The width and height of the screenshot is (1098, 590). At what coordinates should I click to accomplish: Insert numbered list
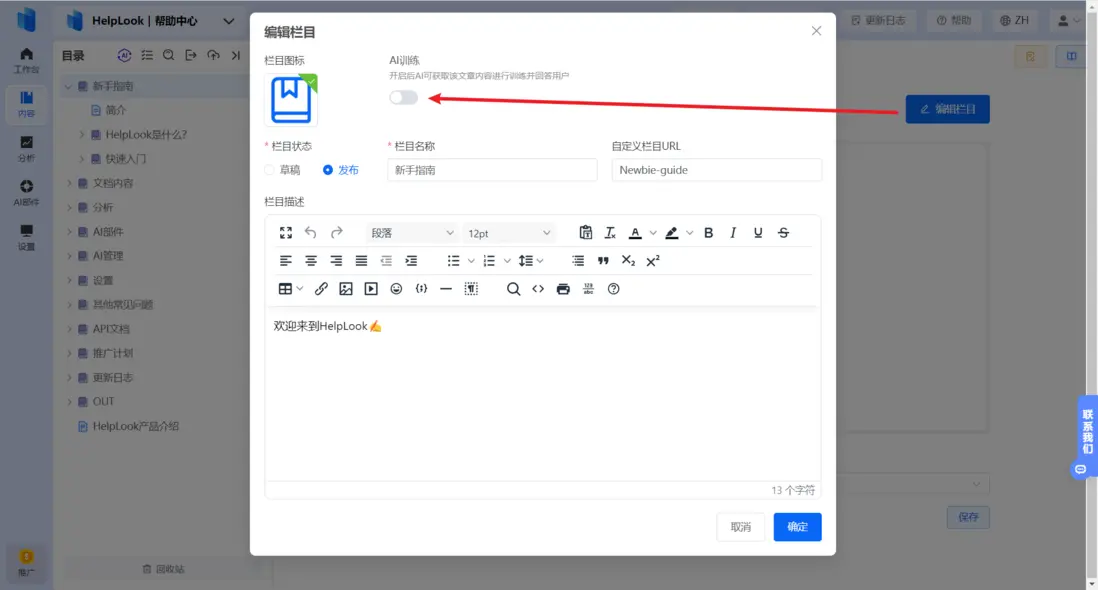(x=489, y=261)
